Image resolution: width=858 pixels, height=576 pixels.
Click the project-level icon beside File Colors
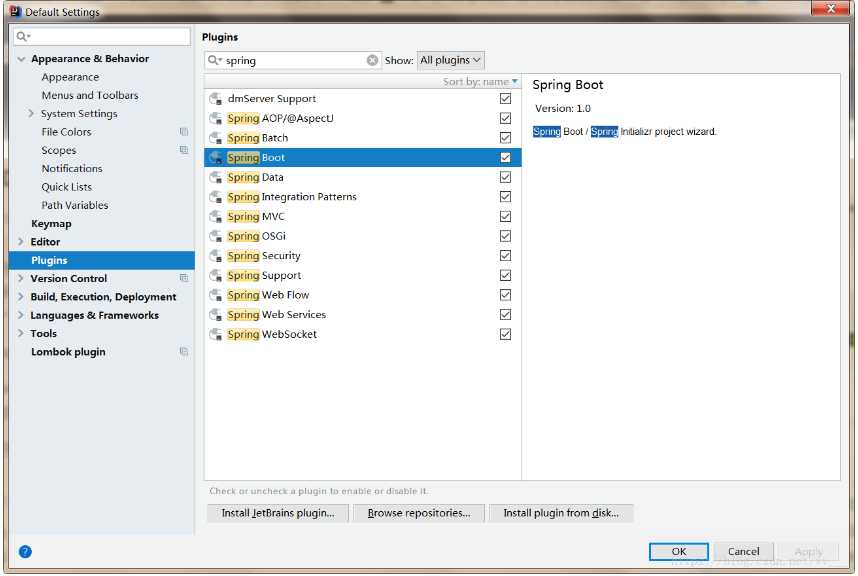click(x=184, y=132)
